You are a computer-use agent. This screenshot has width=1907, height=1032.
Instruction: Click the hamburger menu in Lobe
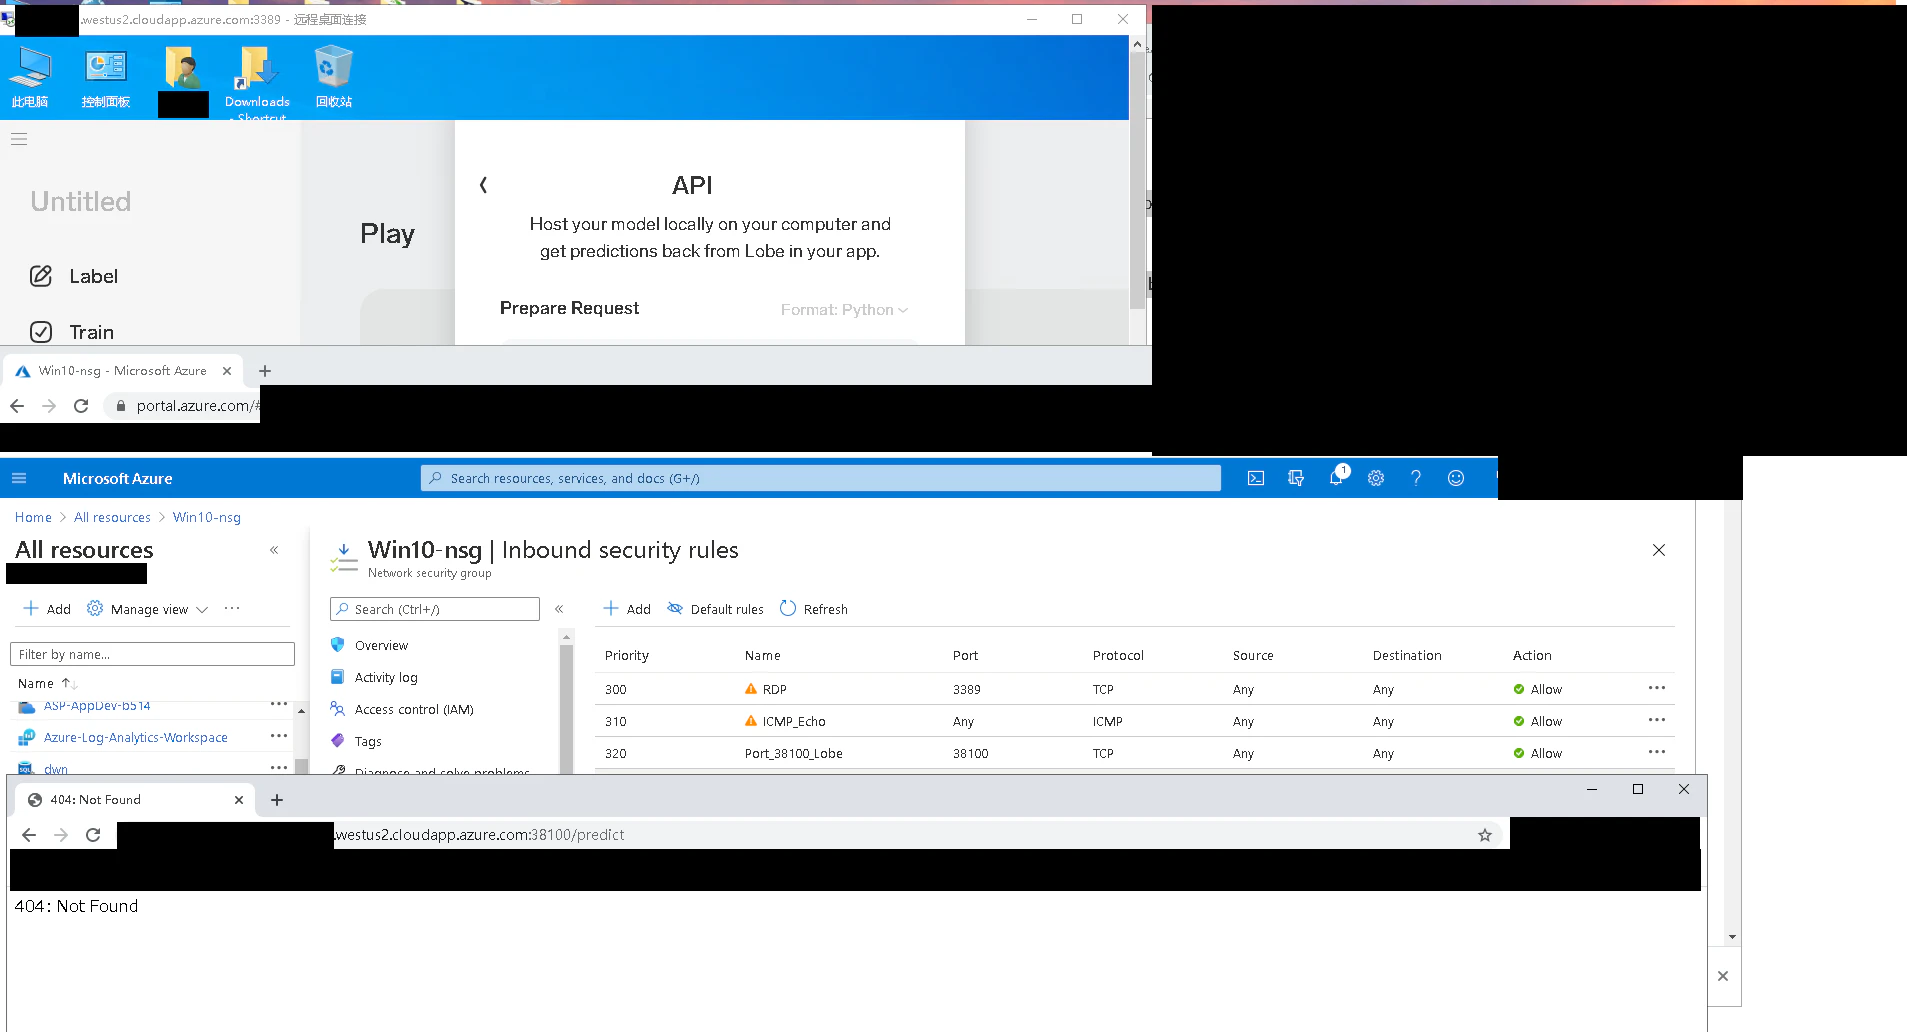point(19,140)
